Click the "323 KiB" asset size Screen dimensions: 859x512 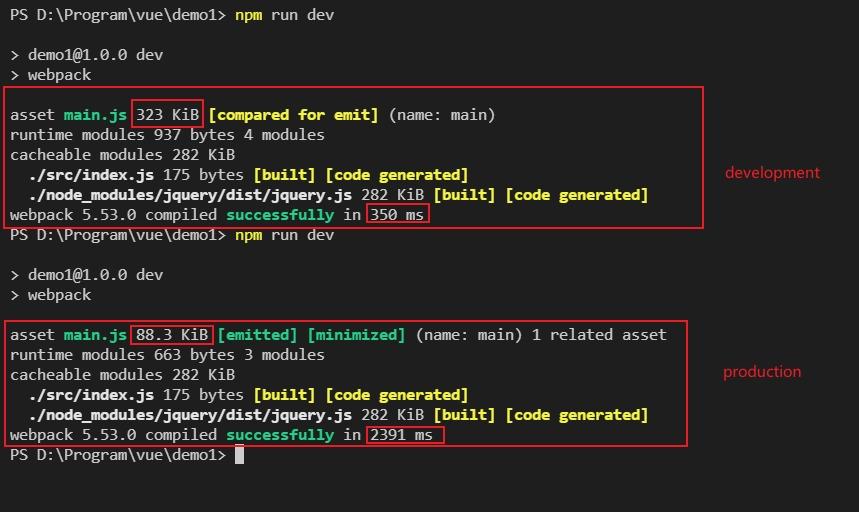167,114
